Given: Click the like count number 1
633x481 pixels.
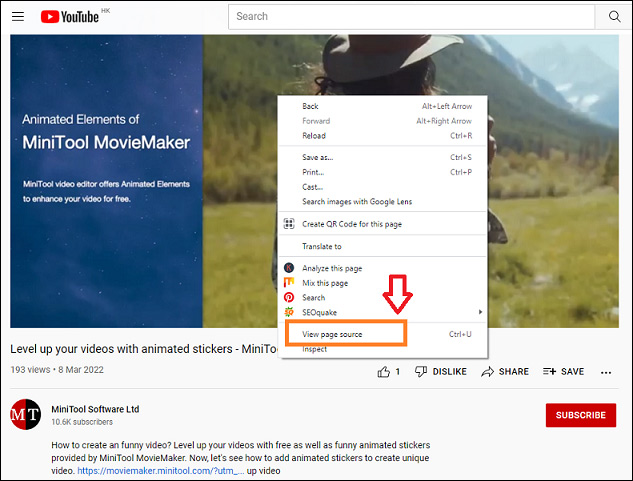Looking at the screenshot, I should coord(398,372).
